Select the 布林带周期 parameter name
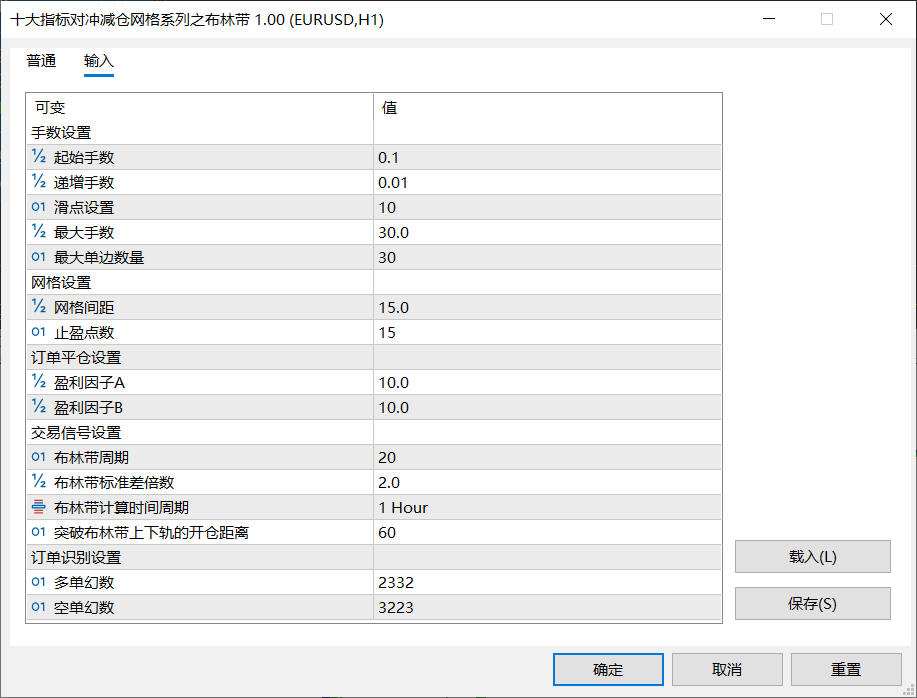Image resolution: width=917 pixels, height=698 pixels. [x=91, y=458]
